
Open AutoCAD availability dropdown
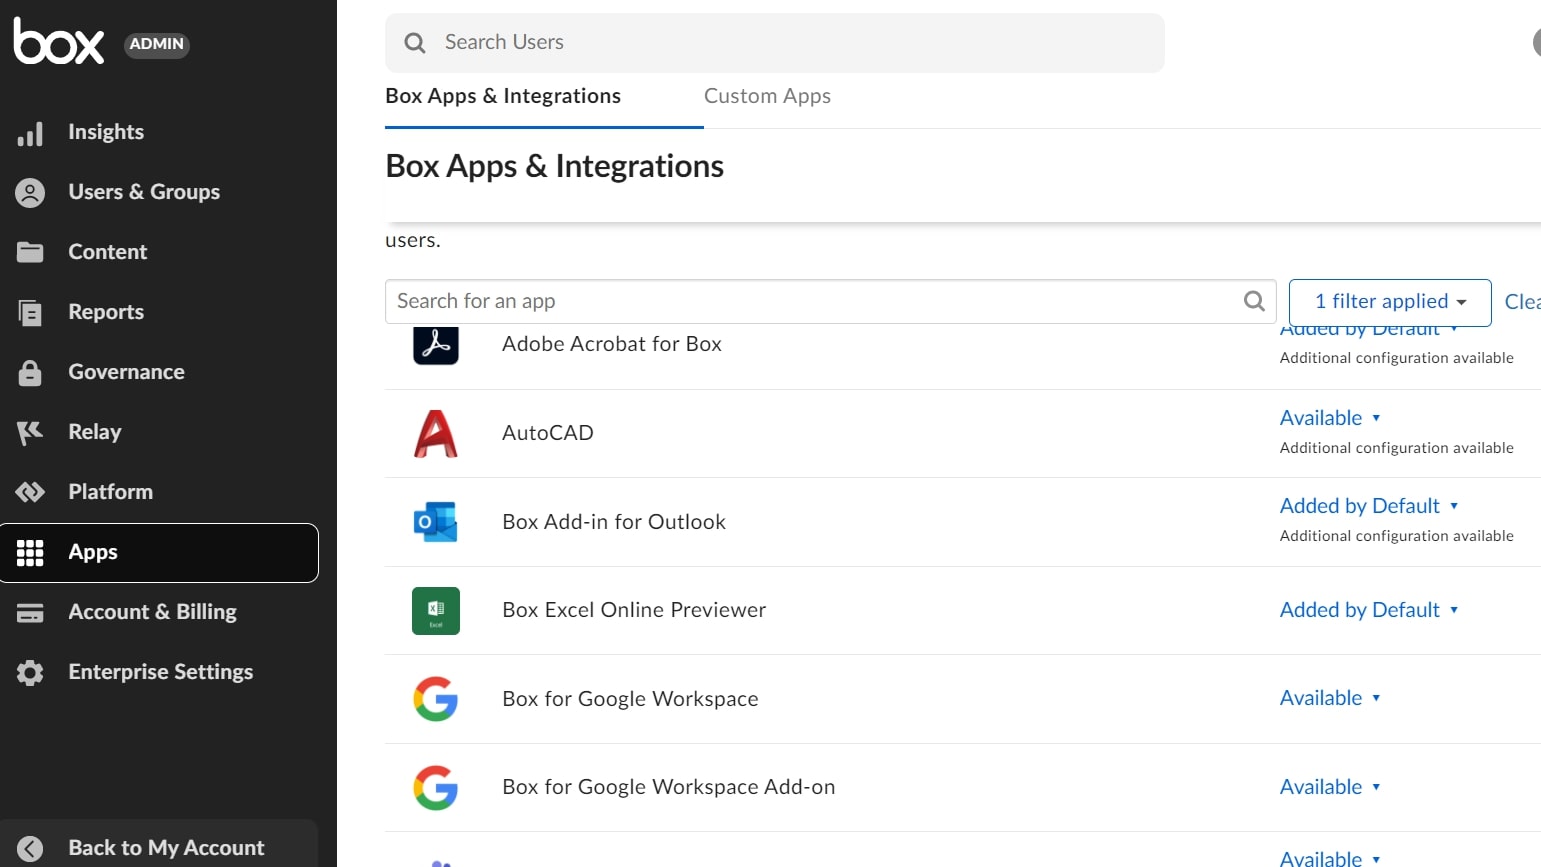click(x=1330, y=418)
